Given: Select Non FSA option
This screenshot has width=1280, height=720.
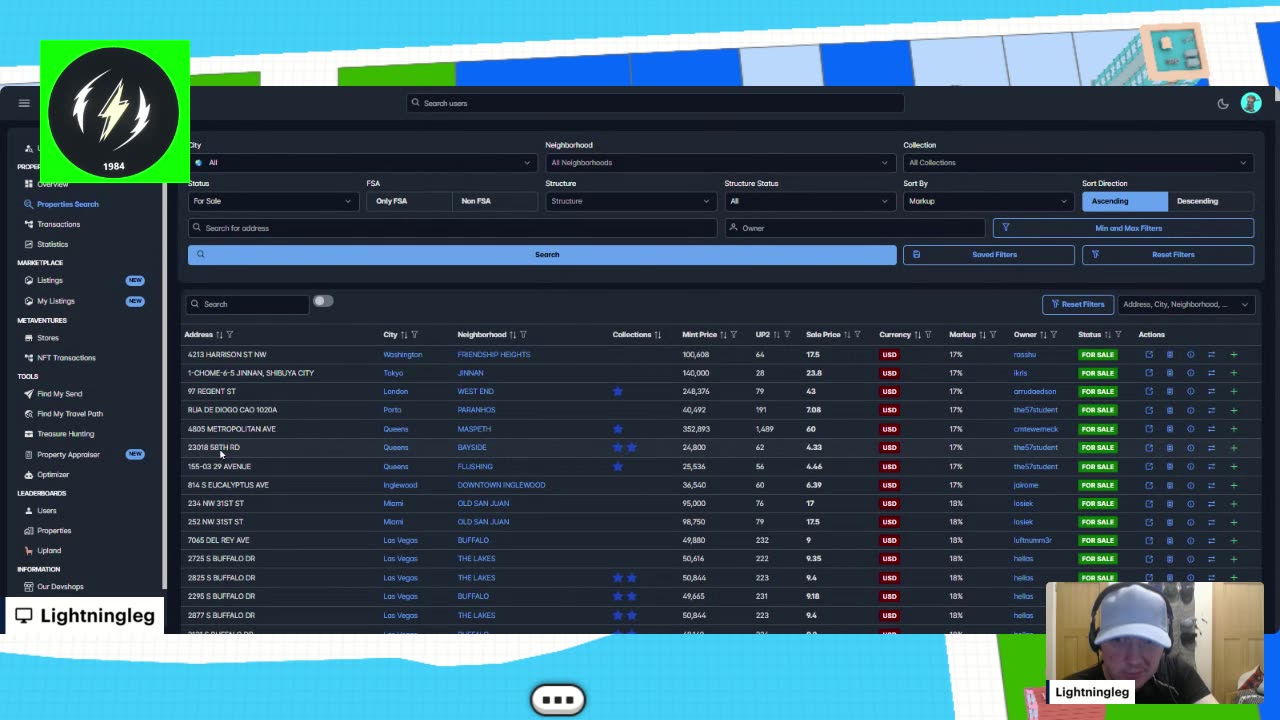Looking at the screenshot, I should [x=495, y=201].
